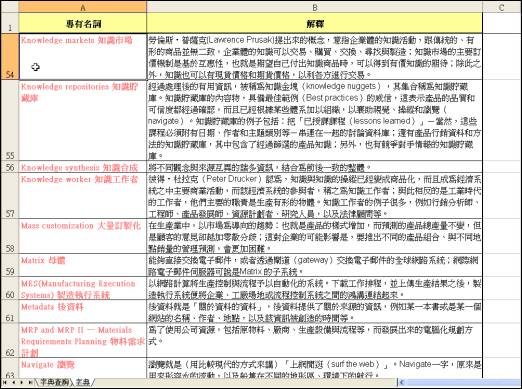Select explanation cell mentioning knowledge nuggets
This screenshot has height=389, width=522.
click(x=314, y=120)
